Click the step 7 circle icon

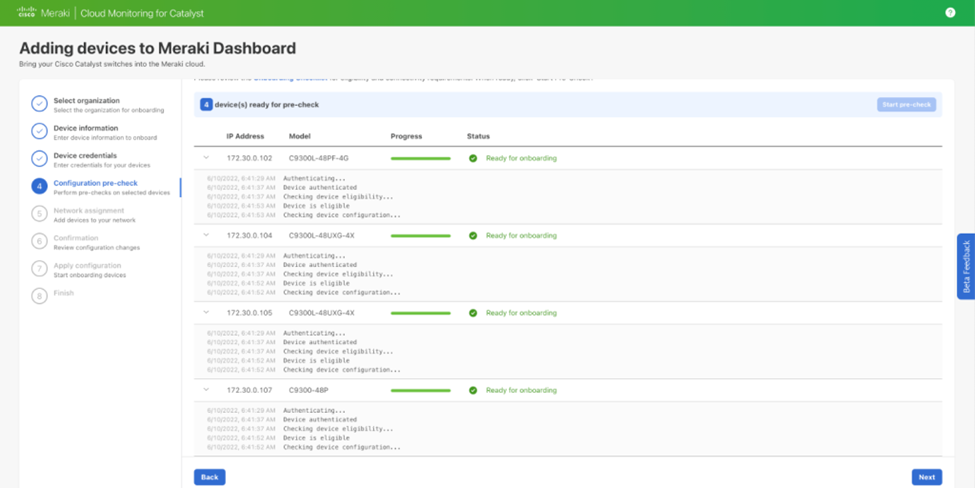[39, 269]
